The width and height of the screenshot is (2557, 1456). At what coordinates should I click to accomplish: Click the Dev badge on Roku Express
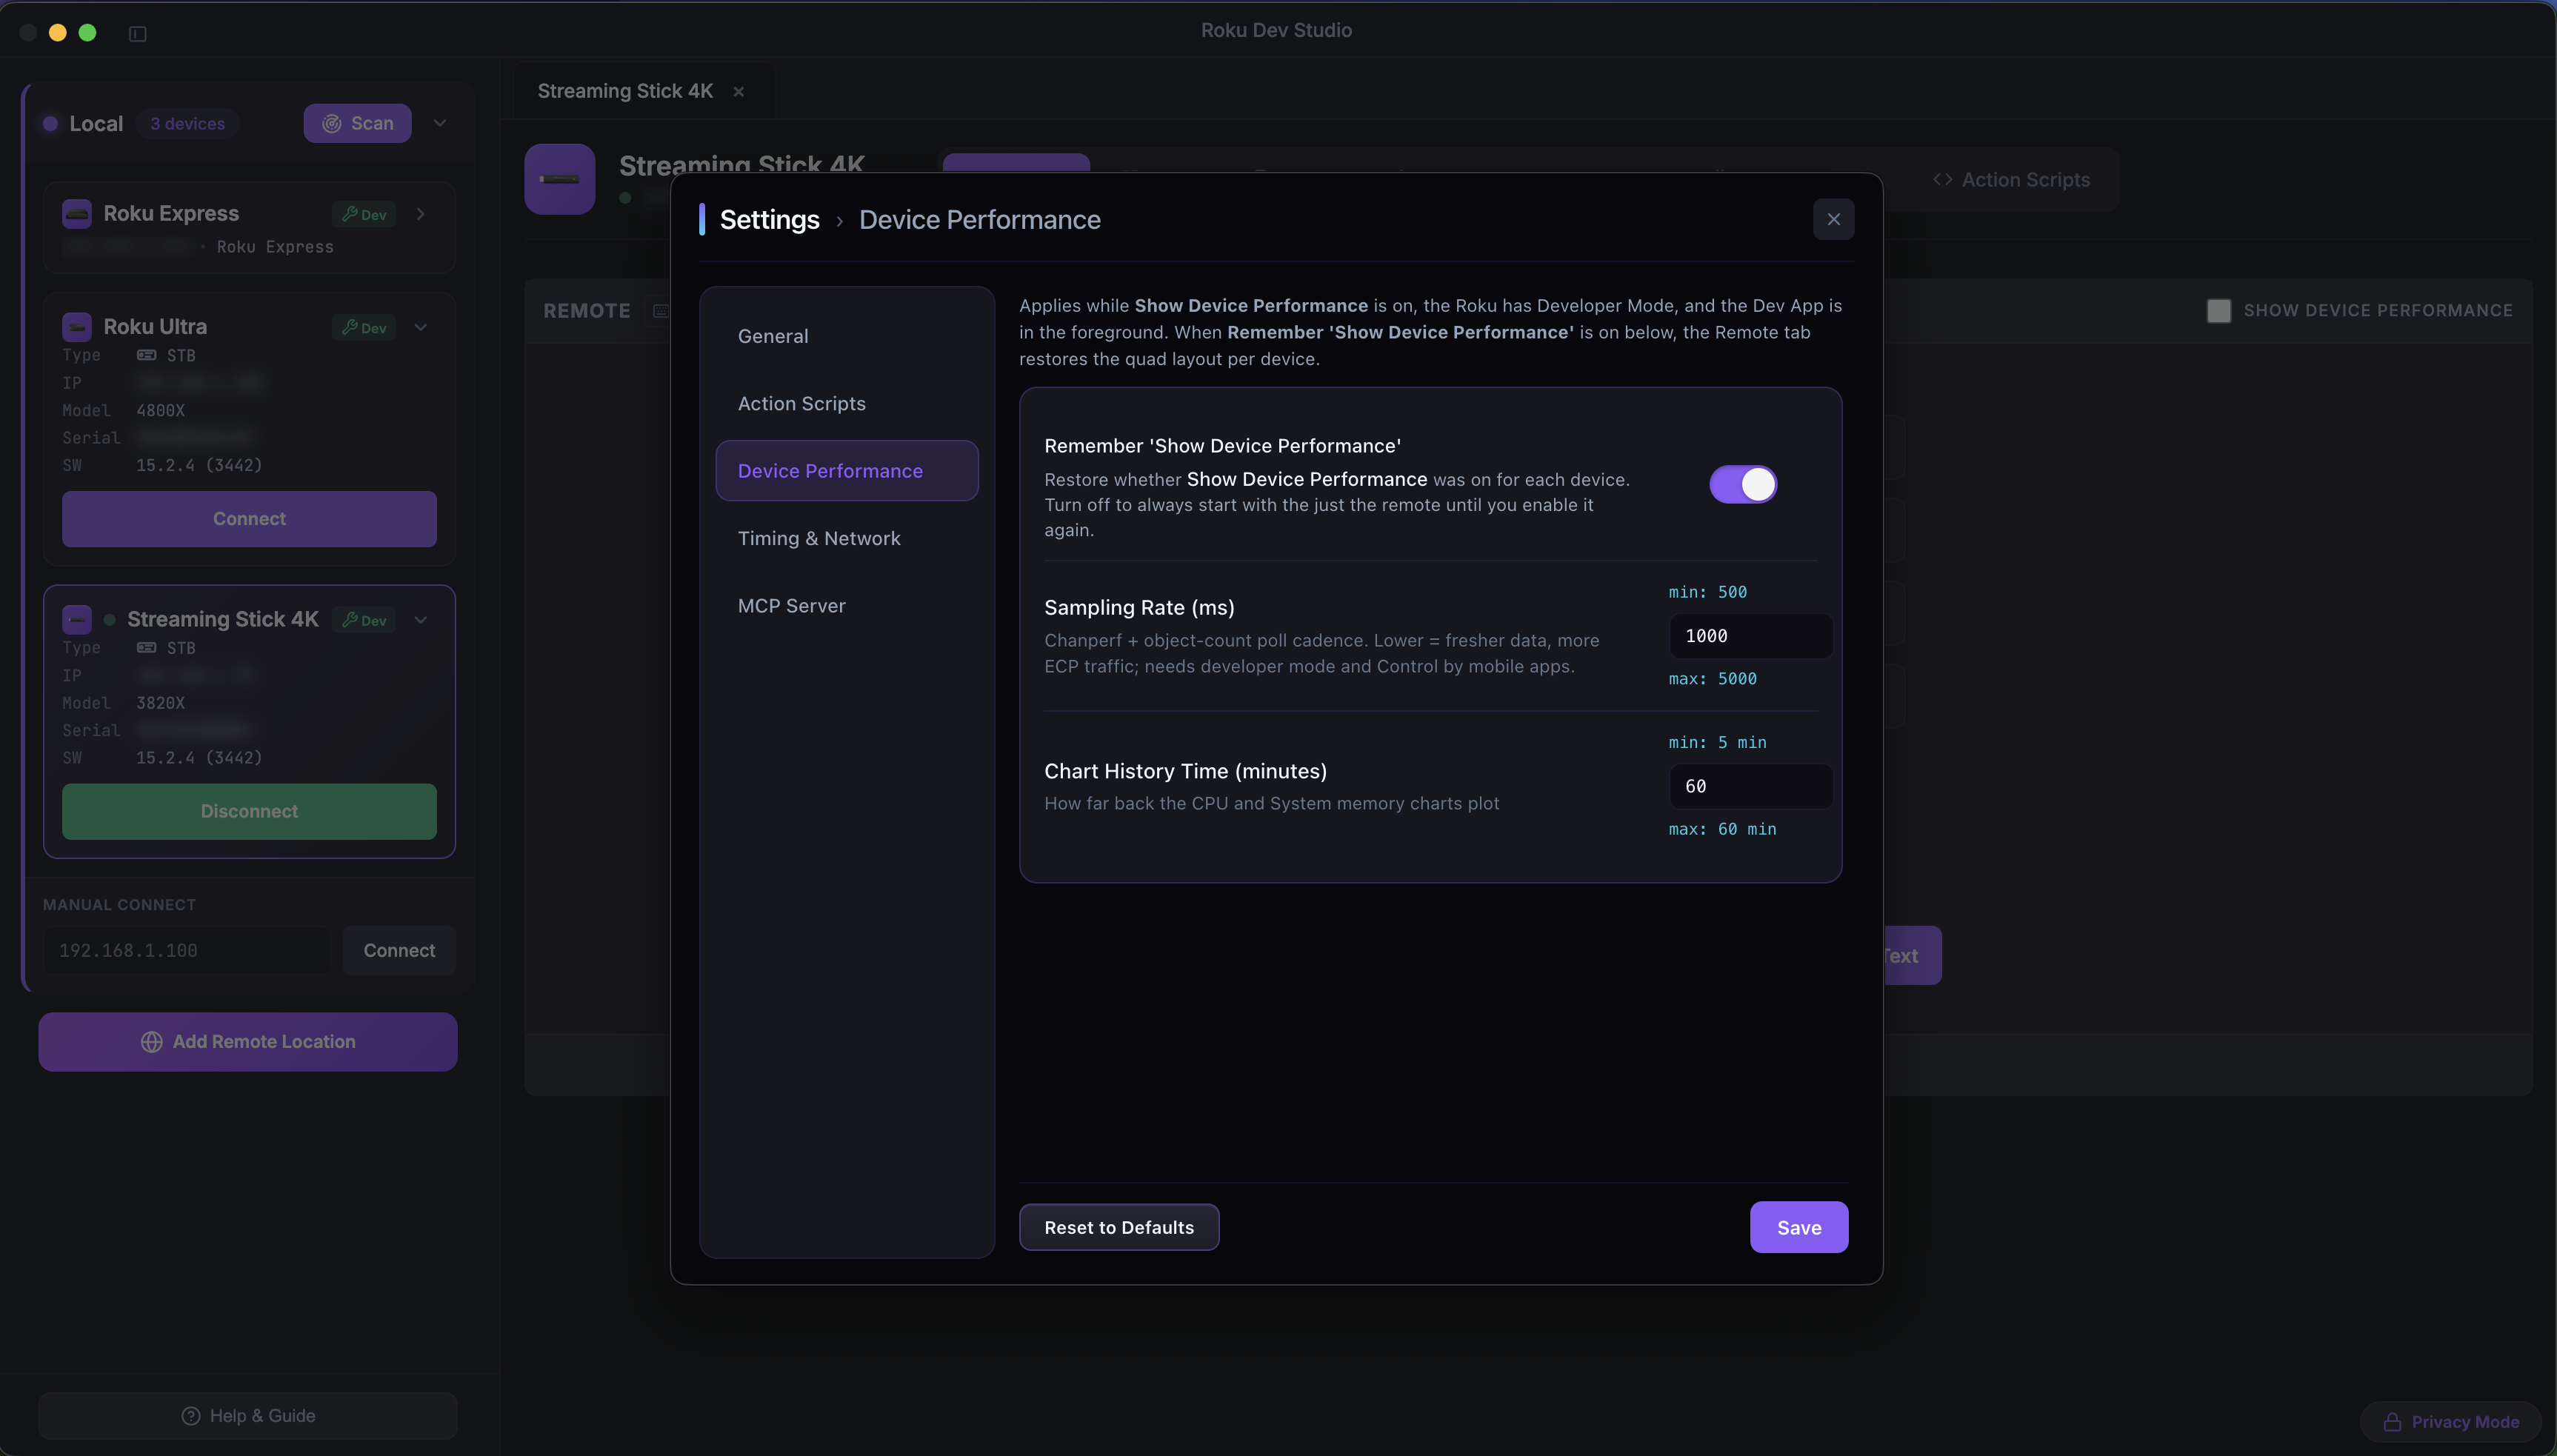pyautogui.click(x=364, y=214)
